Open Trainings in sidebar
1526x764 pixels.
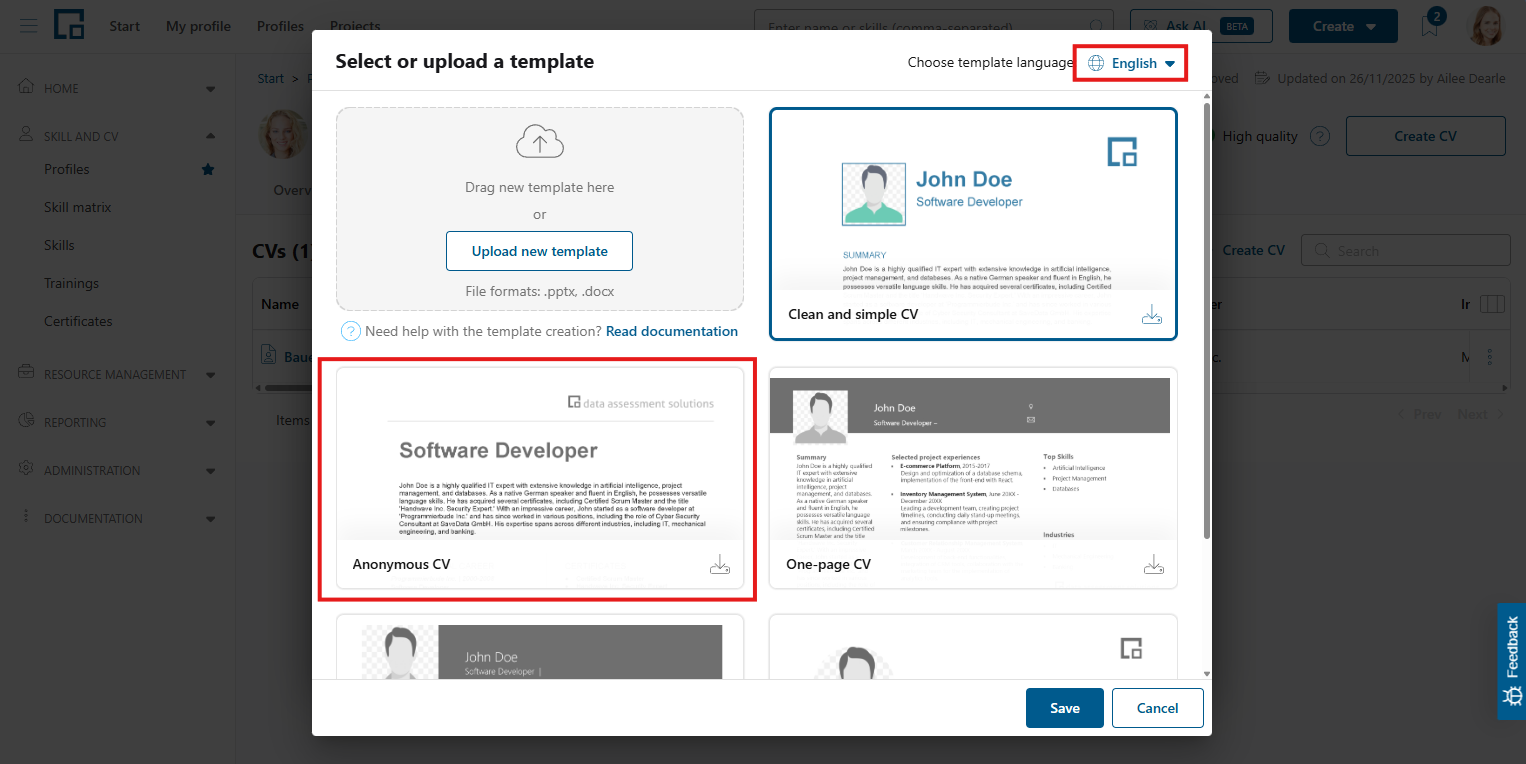click(x=71, y=283)
